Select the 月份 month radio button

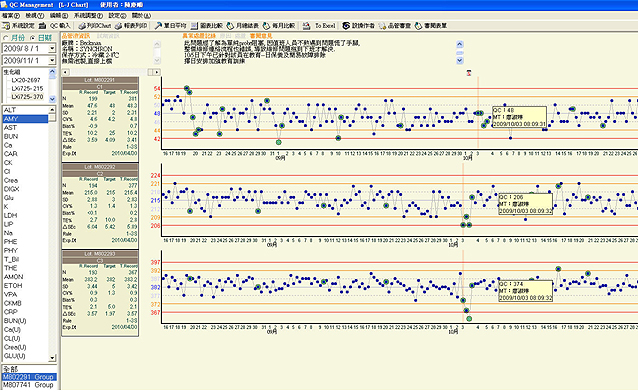coord(6,38)
